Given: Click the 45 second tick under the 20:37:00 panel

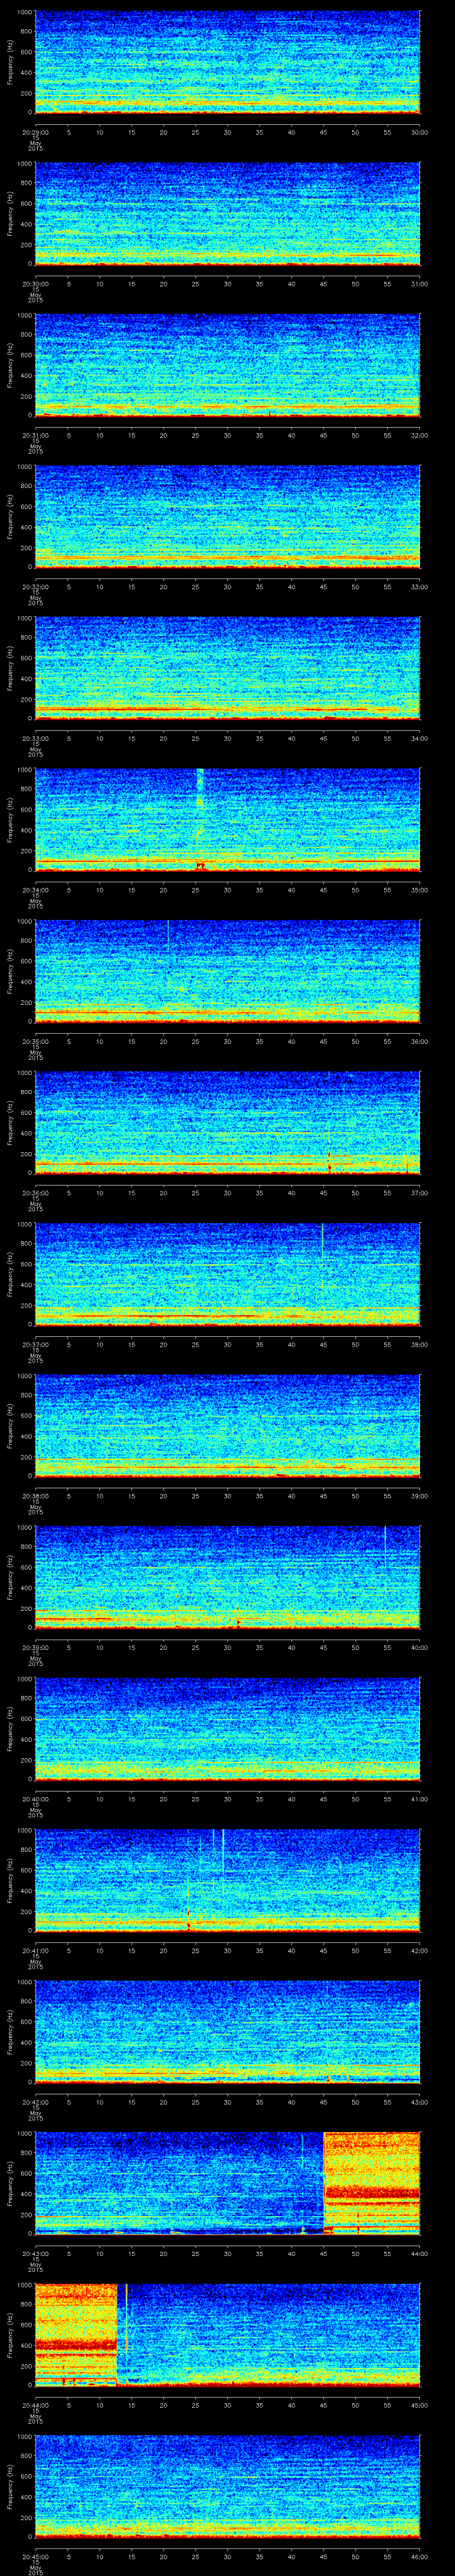Looking at the screenshot, I should point(323,1344).
